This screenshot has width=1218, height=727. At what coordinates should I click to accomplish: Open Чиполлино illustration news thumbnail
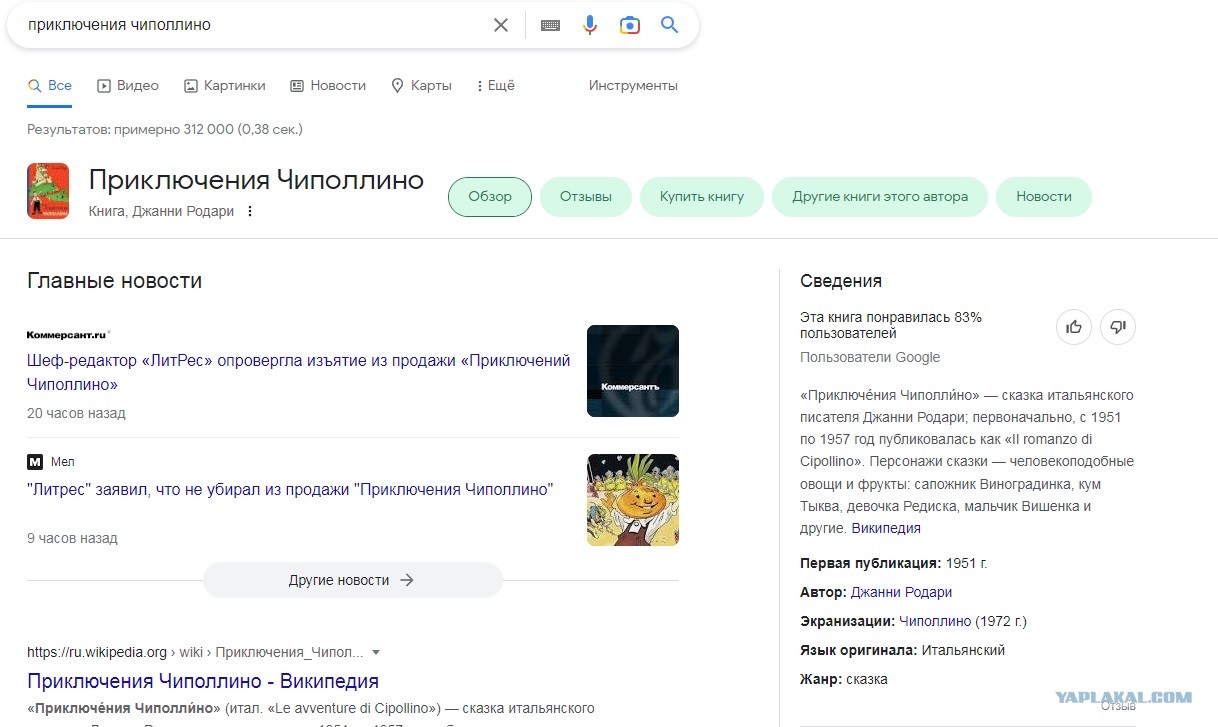pyautogui.click(x=633, y=500)
